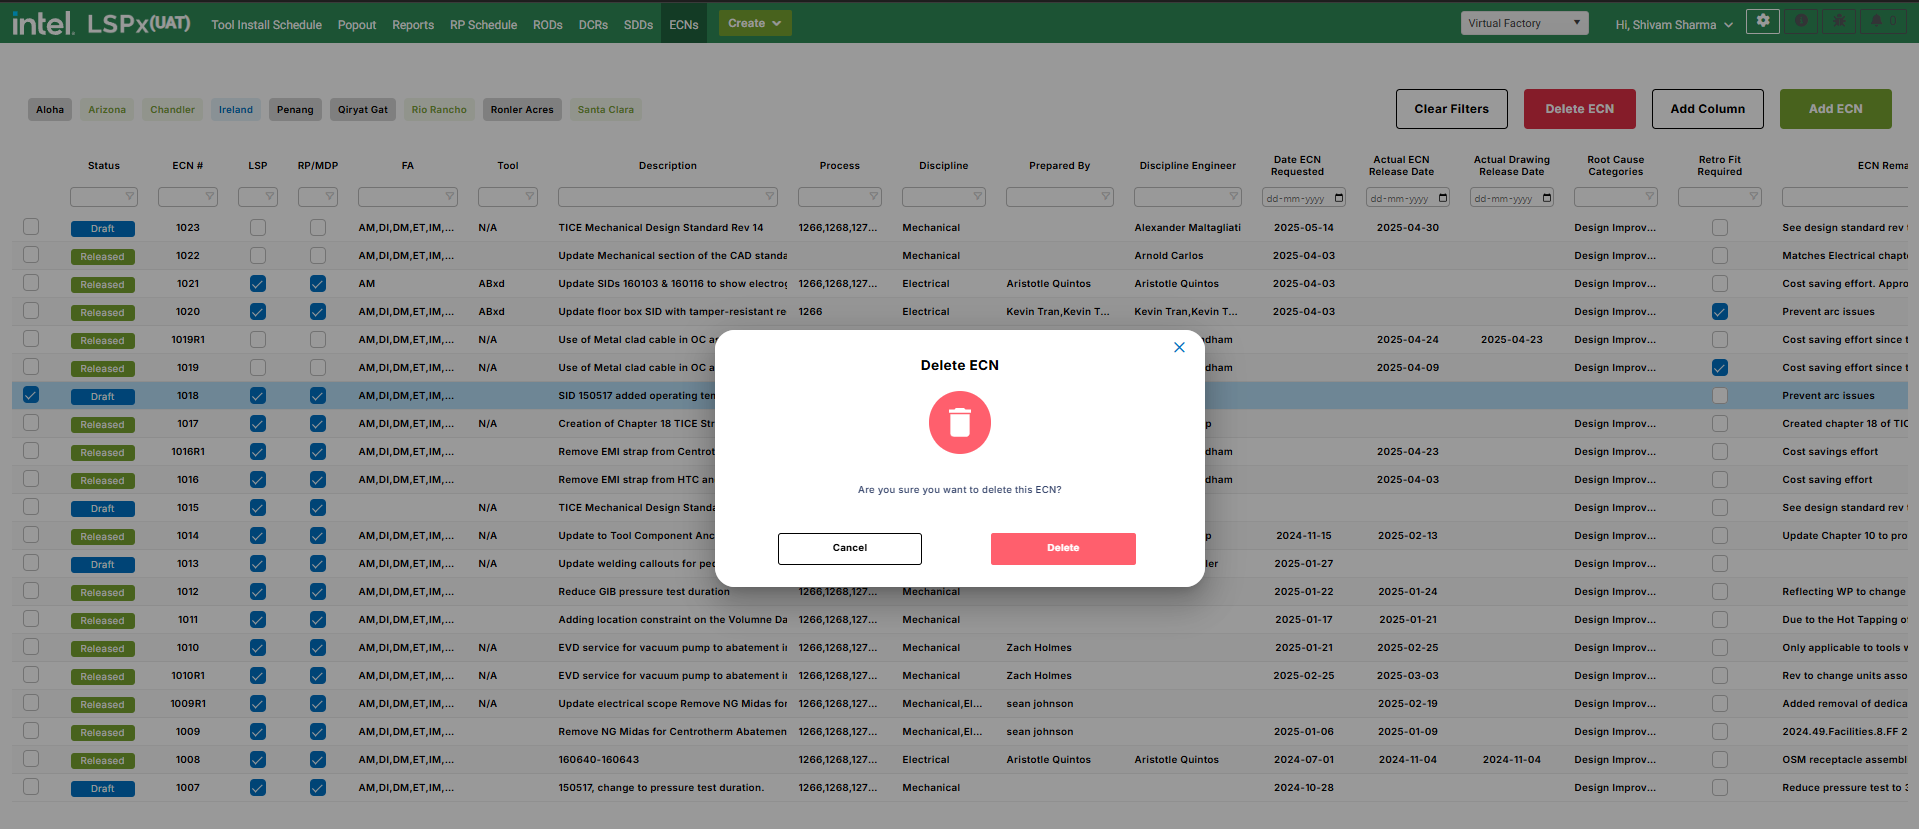The height and width of the screenshot is (829, 1919).
Task: Expand the Hi, Shivam Sharma user menu
Action: [1673, 25]
